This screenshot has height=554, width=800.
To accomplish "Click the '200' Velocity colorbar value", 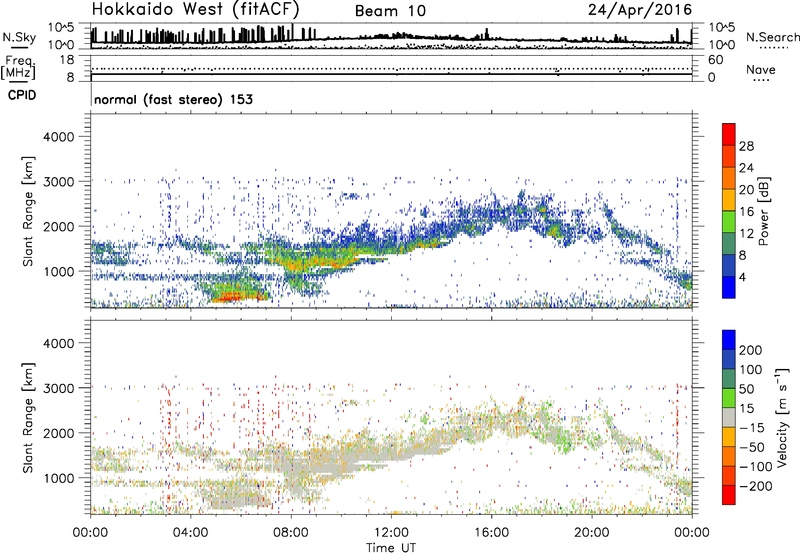I will pyautogui.click(x=751, y=350).
